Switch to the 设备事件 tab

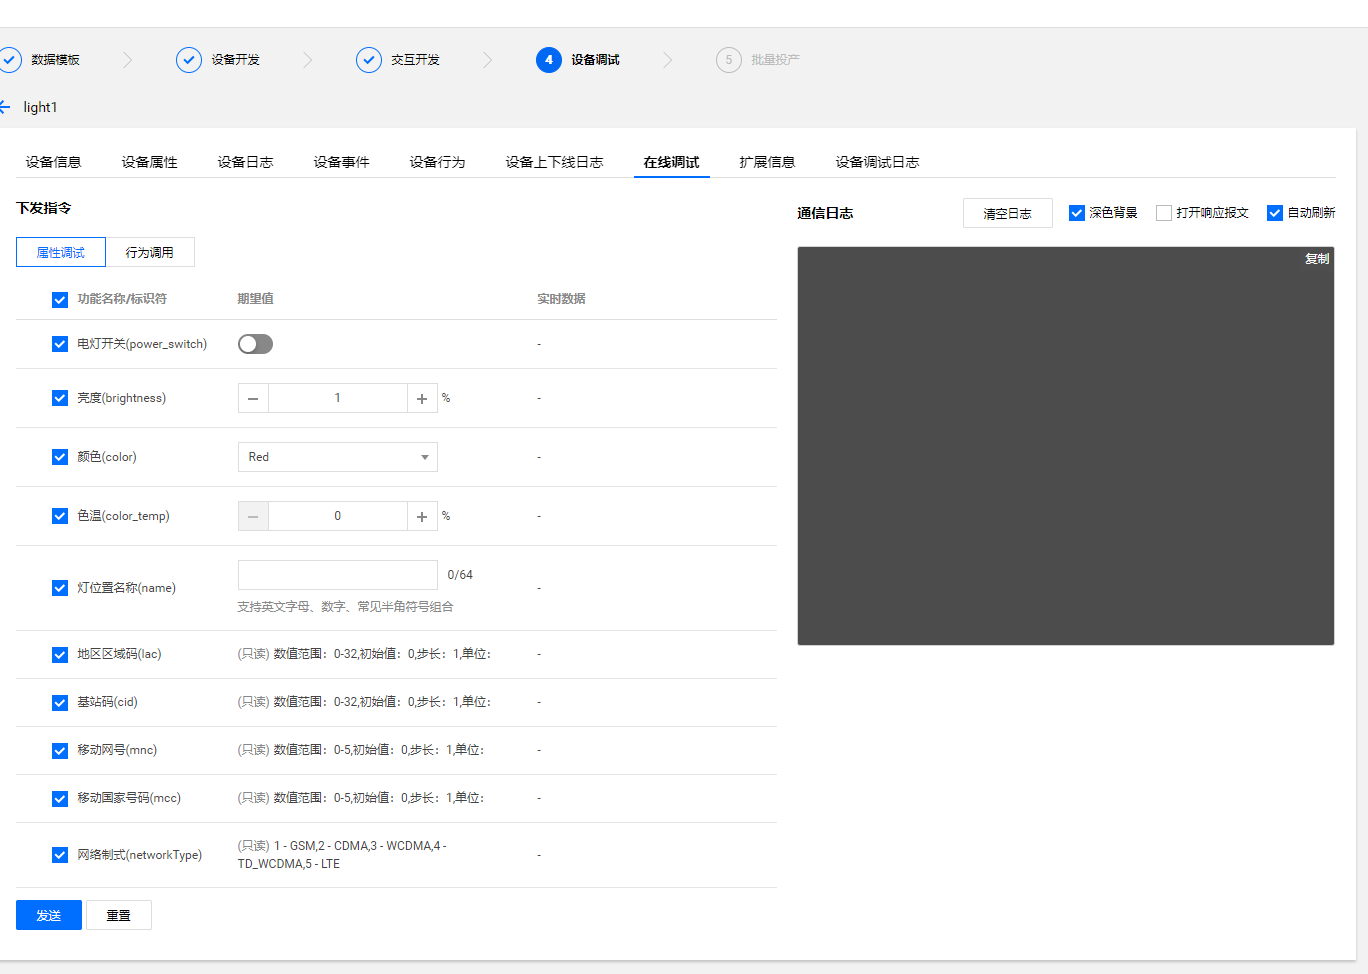tap(341, 162)
